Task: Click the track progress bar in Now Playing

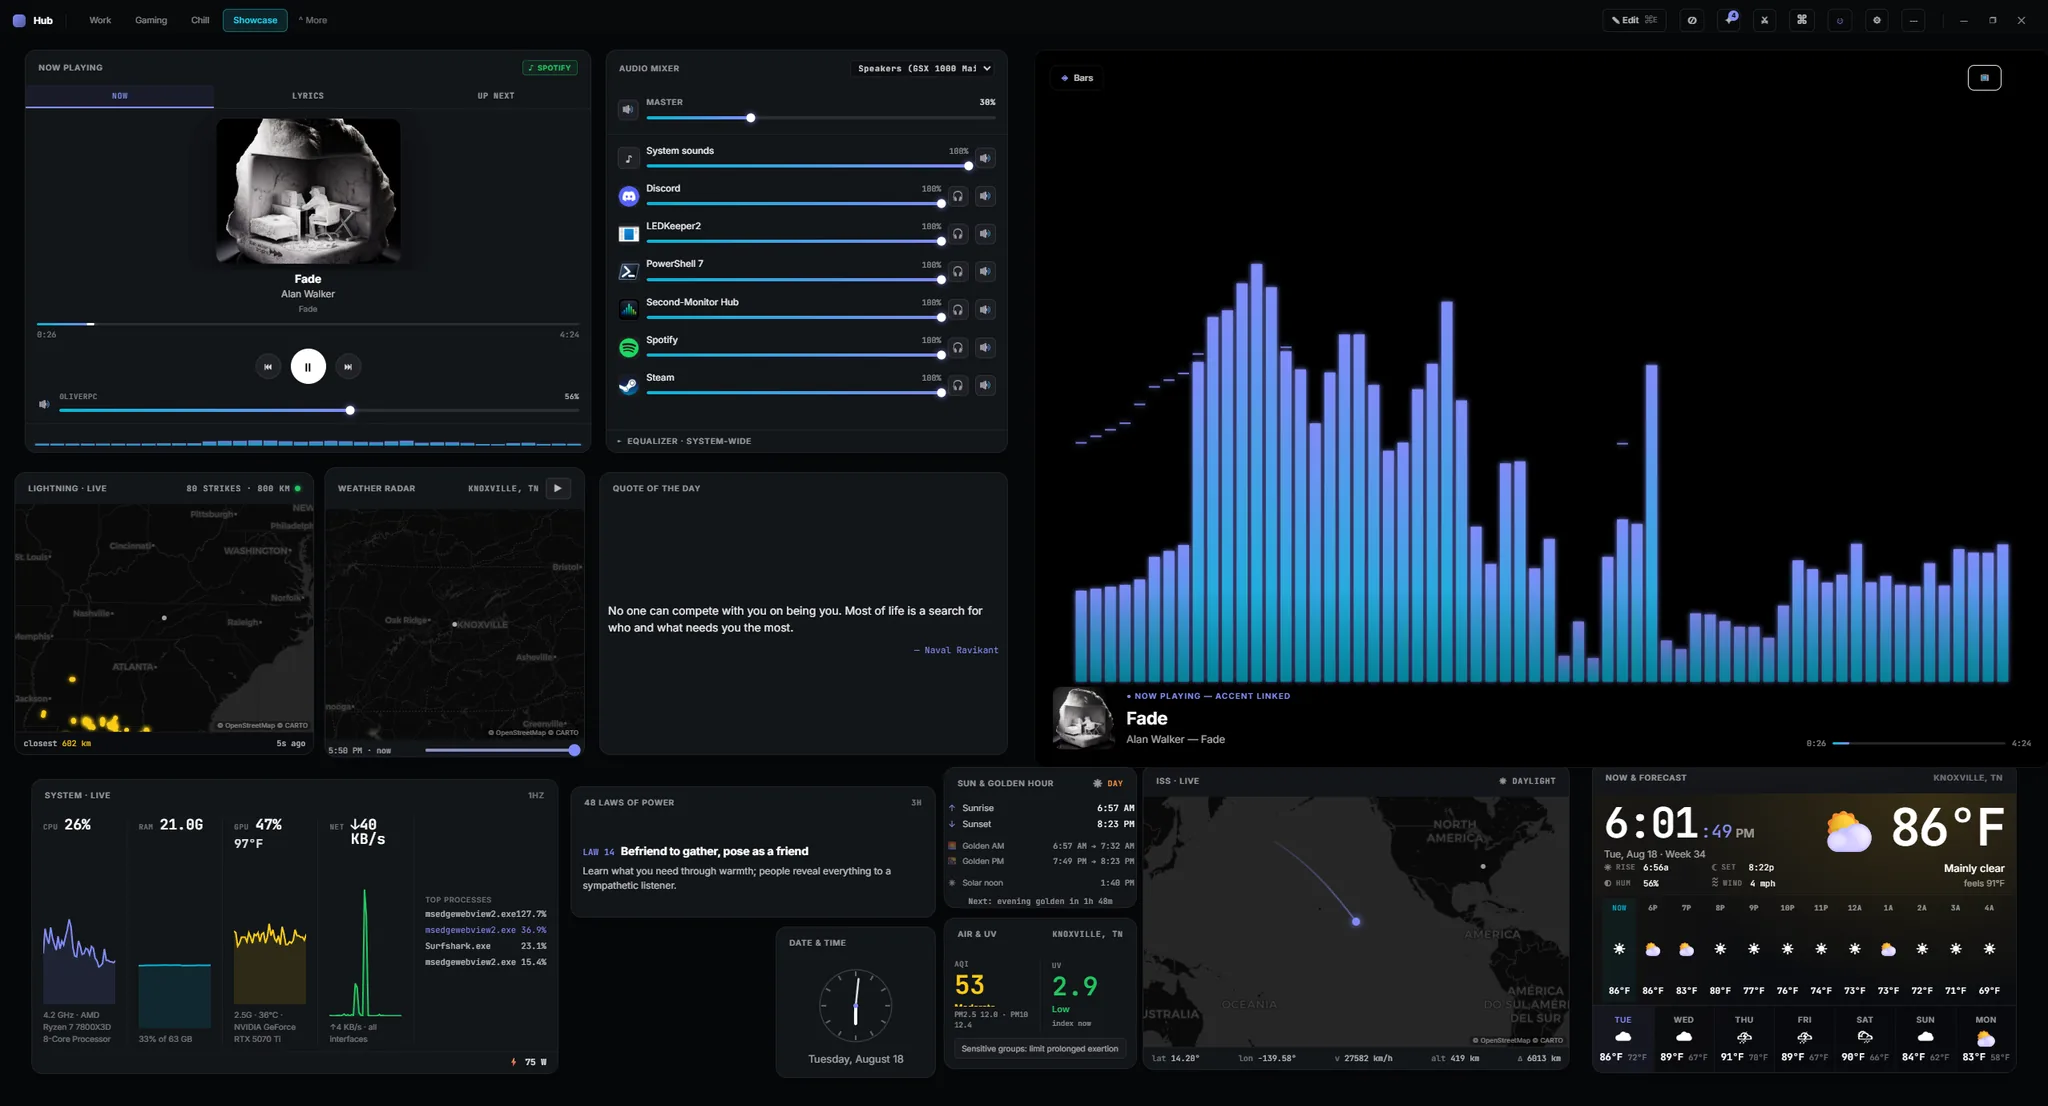Action: (x=308, y=324)
